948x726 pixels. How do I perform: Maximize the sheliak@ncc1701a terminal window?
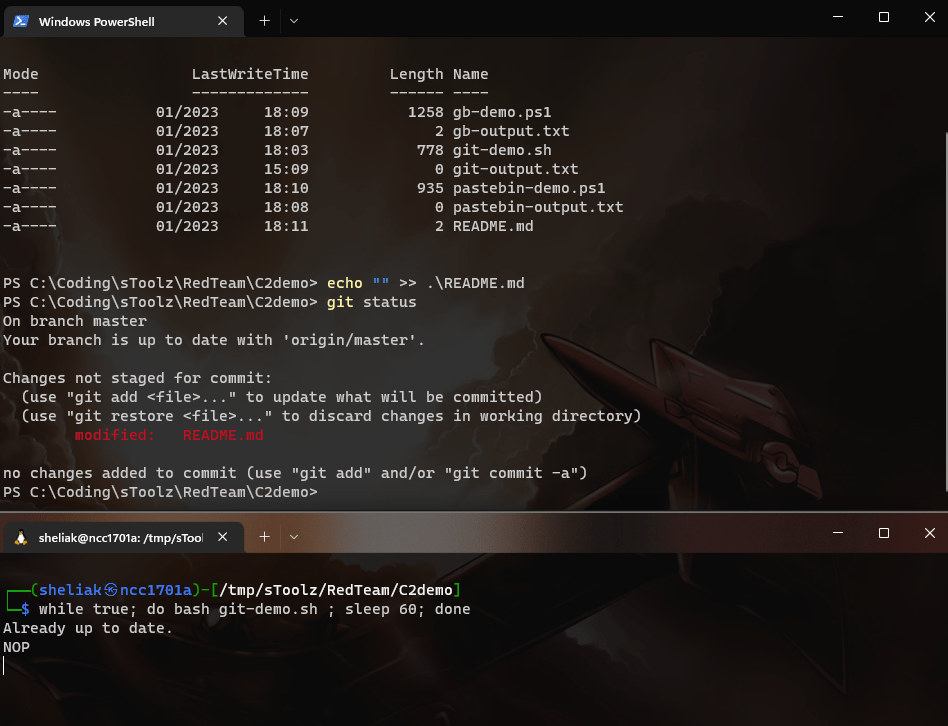pos(884,534)
